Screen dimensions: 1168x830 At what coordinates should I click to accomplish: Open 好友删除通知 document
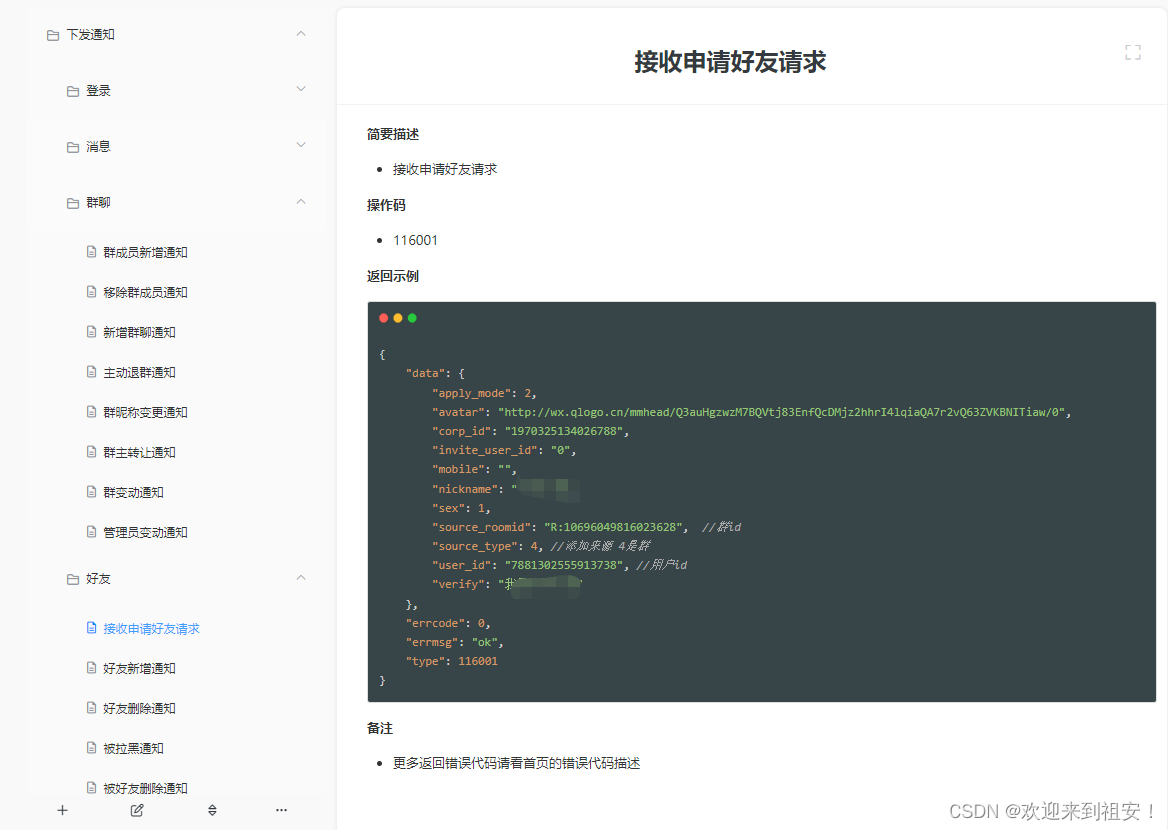click(139, 709)
